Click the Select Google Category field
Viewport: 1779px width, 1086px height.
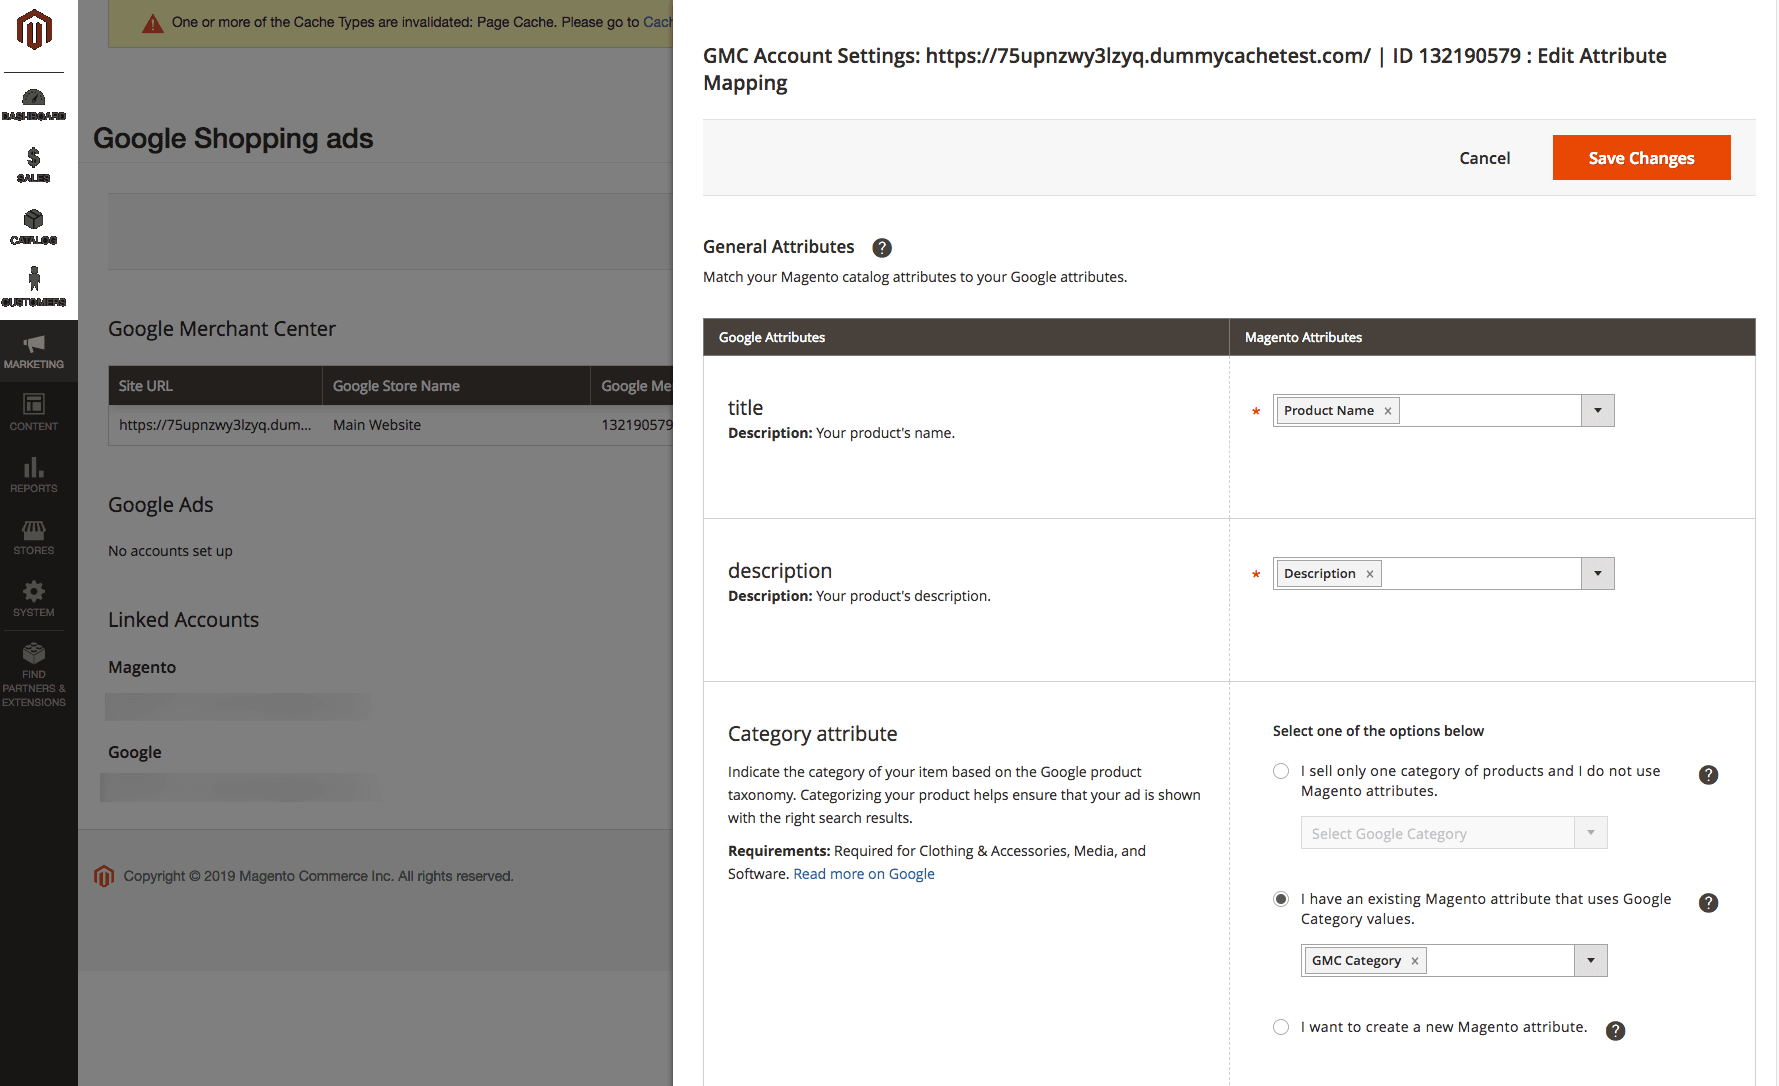click(x=1438, y=833)
